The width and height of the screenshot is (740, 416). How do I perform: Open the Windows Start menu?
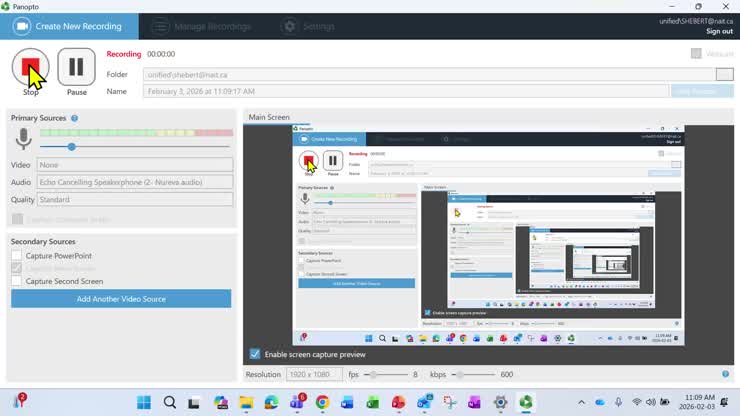[x=144, y=402]
